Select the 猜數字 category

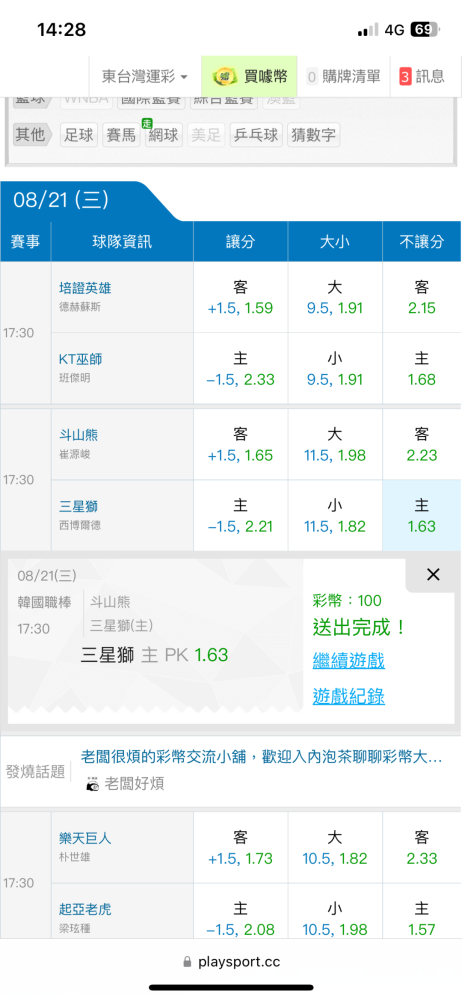(x=313, y=135)
